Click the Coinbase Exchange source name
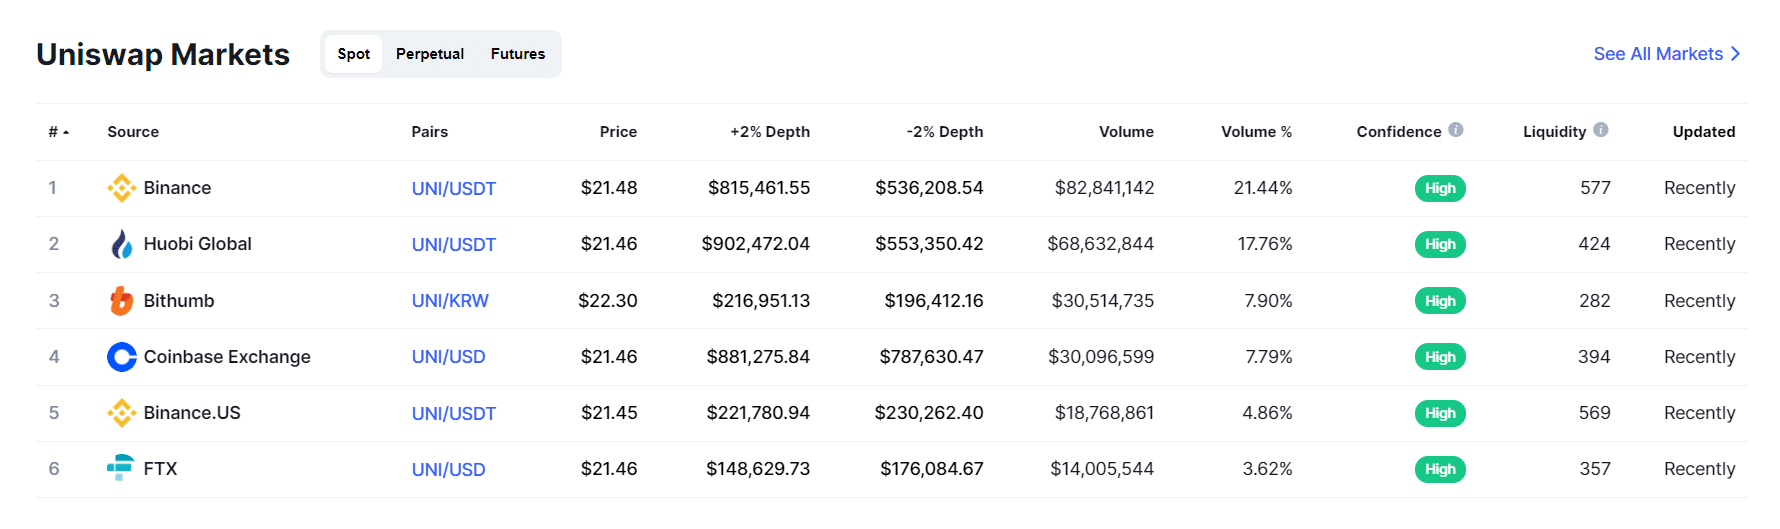The width and height of the screenshot is (1780, 529). click(x=227, y=357)
